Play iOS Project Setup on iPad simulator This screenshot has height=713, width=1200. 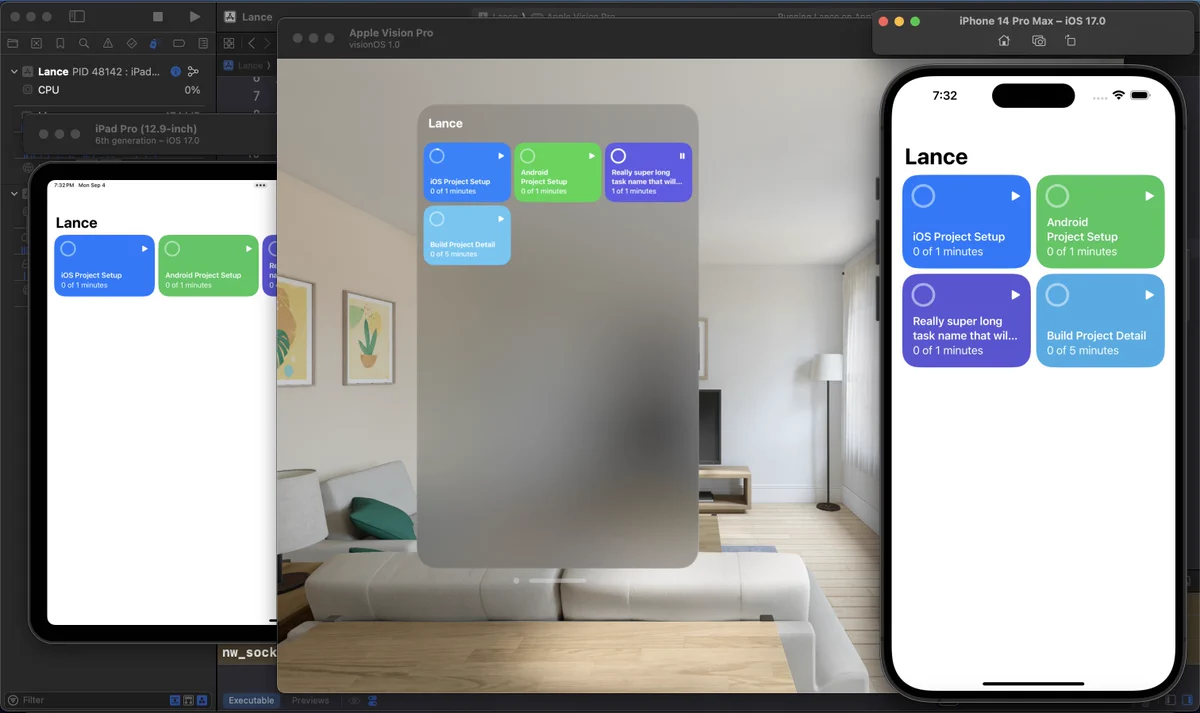point(144,249)
